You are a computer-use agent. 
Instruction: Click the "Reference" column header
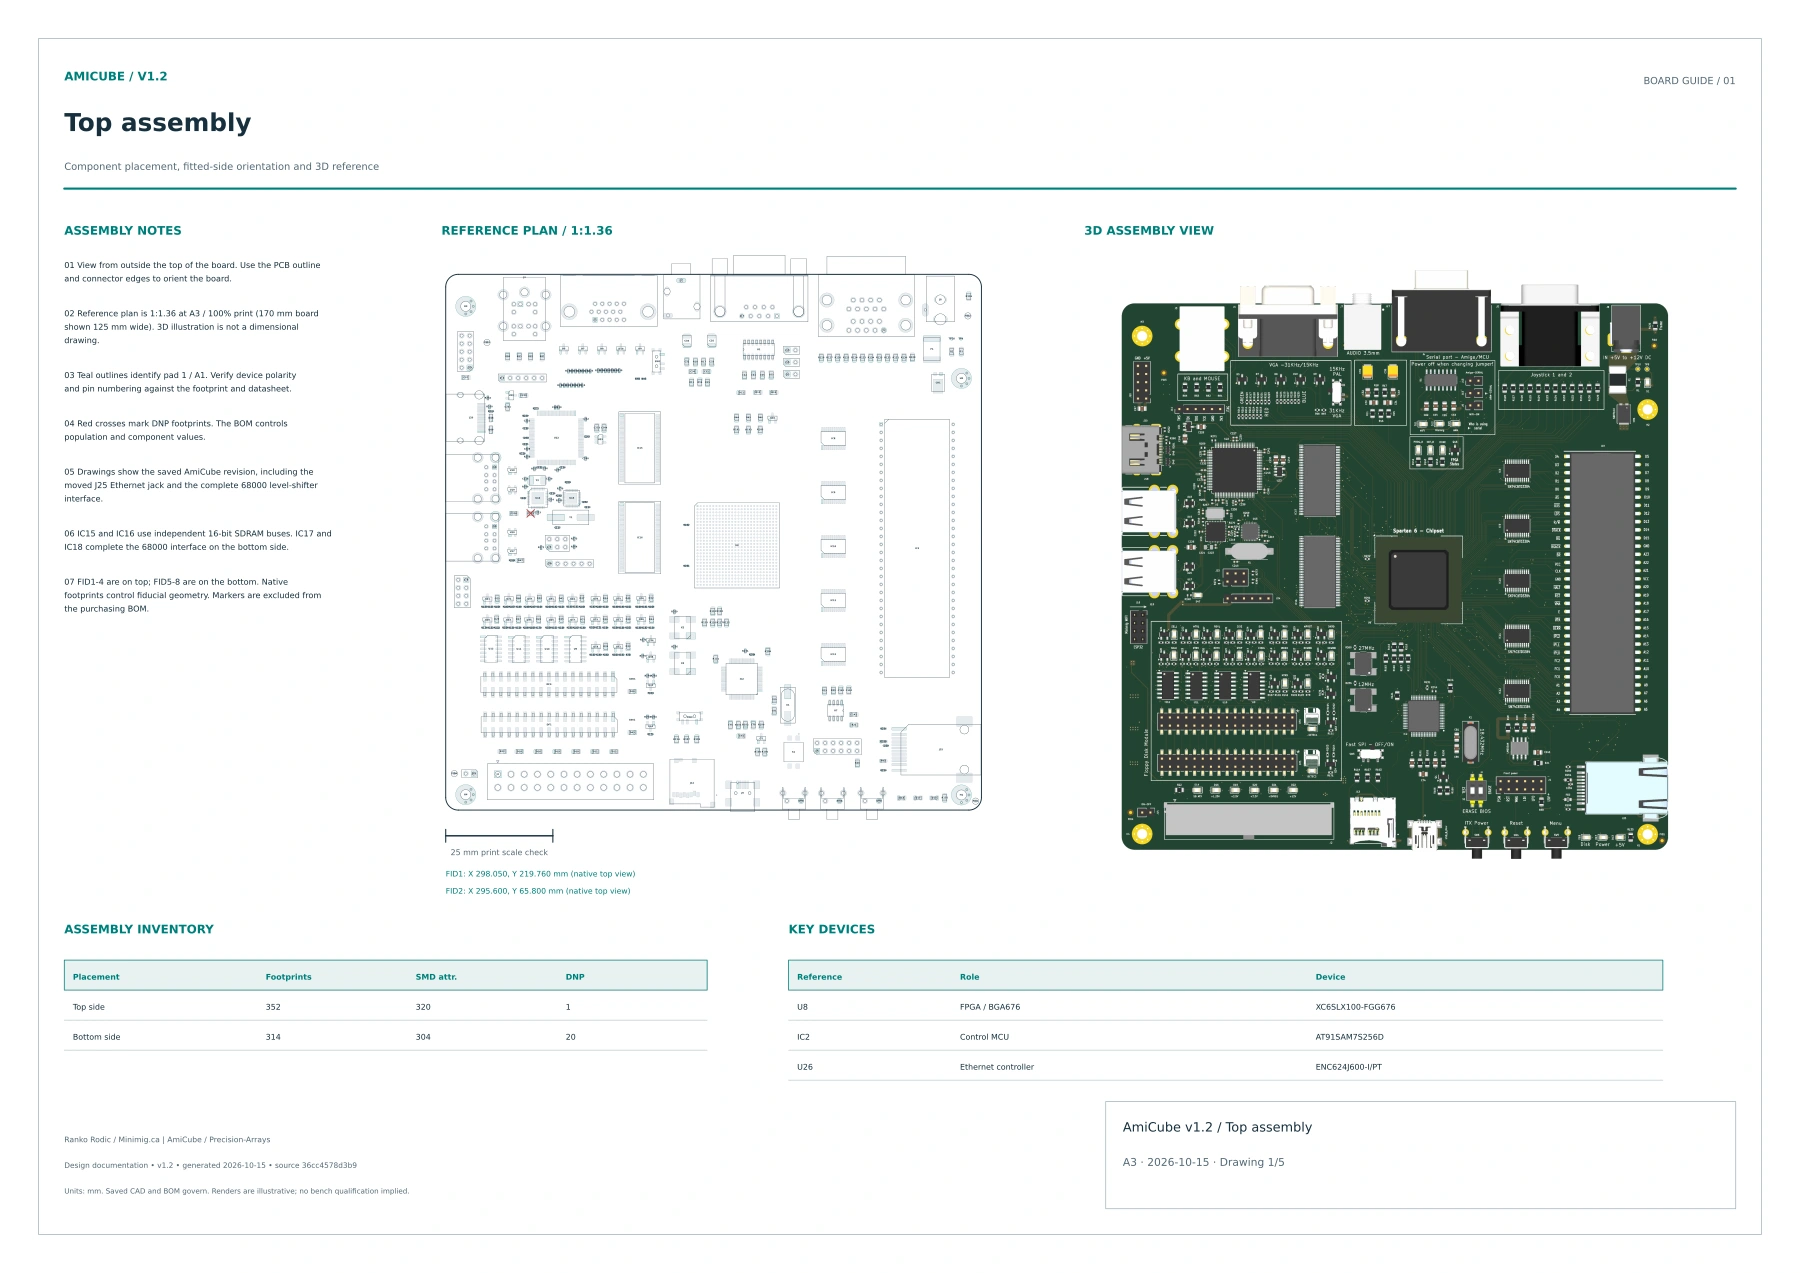819,977
